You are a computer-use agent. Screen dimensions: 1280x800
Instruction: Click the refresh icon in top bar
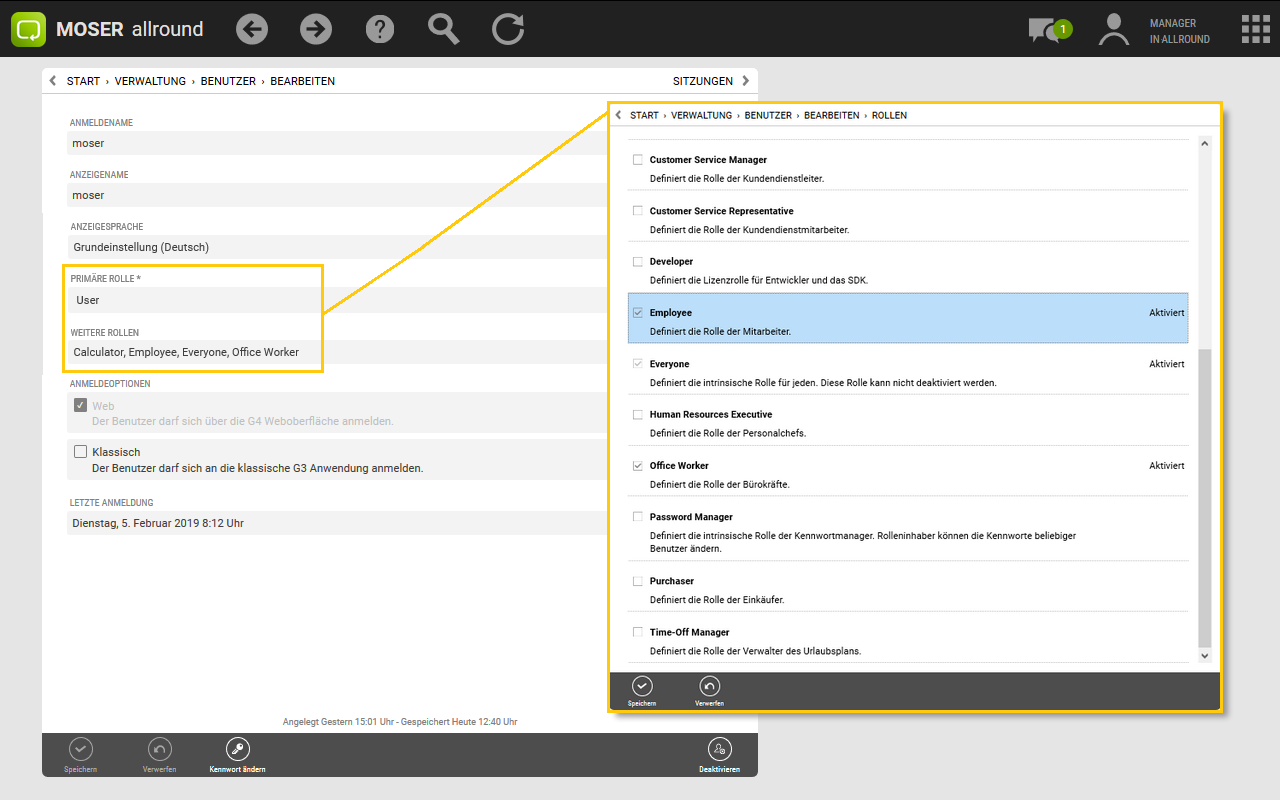click(508, 29)
